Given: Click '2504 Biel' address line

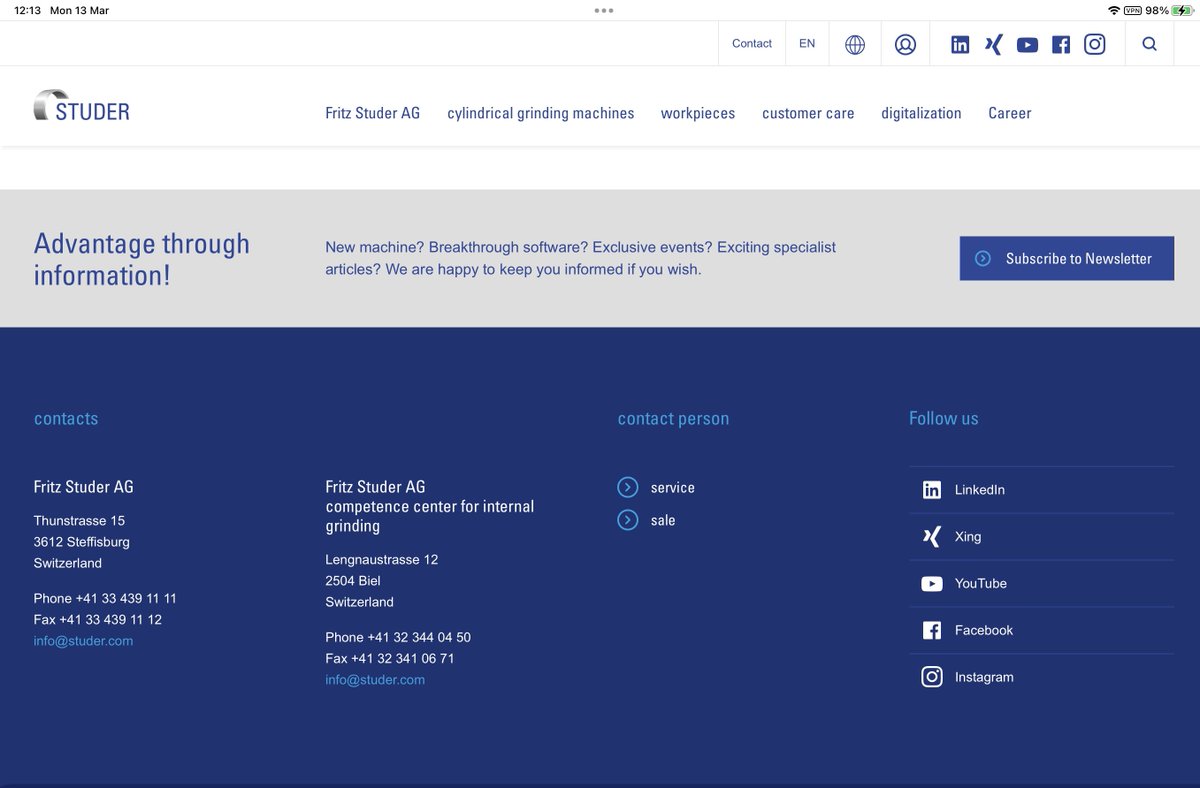Looking at the screenshot, I should (x=353, y=580).
